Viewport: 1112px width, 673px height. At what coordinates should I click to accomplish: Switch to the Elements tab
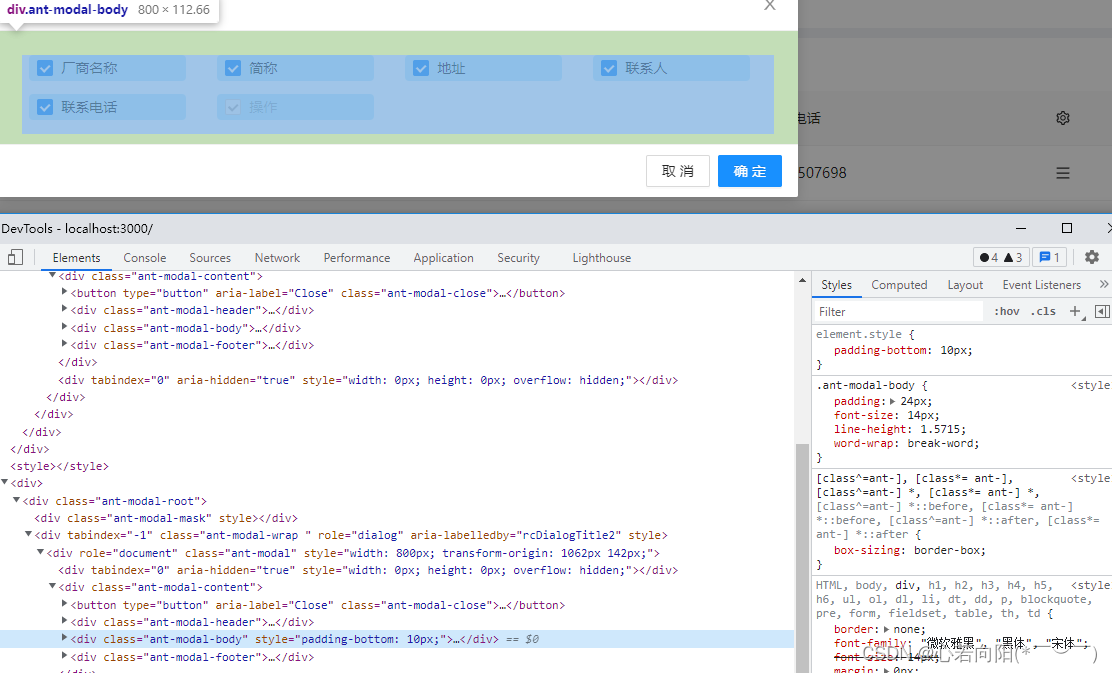click(x=77, y=257)
